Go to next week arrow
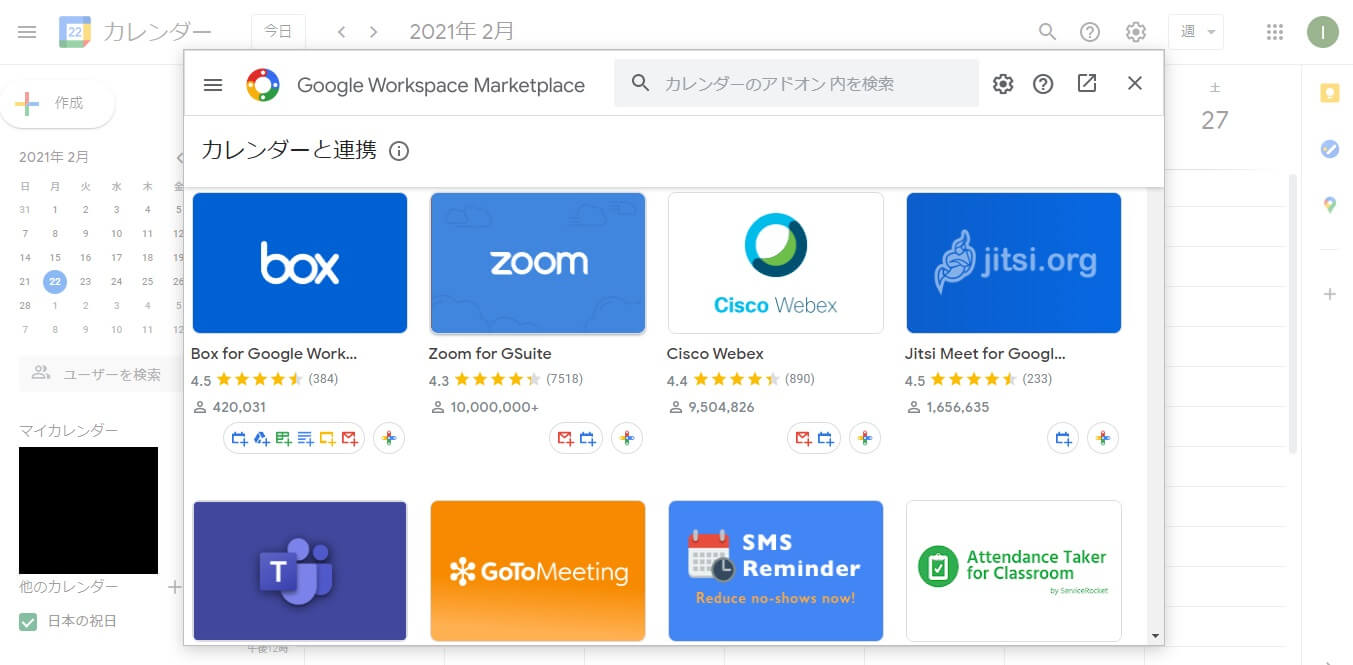 pyautogui.click(x=374, y=32)
